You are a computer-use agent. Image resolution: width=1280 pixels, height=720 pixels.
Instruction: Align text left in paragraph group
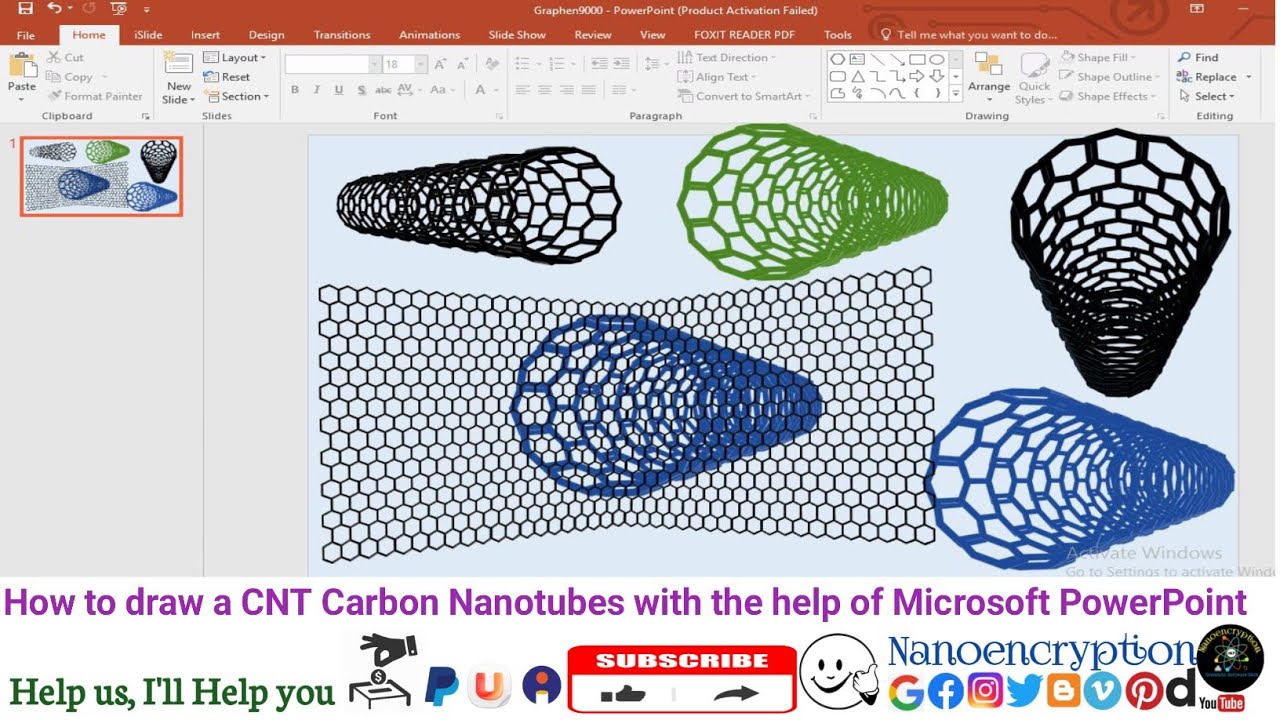point(522,90)
